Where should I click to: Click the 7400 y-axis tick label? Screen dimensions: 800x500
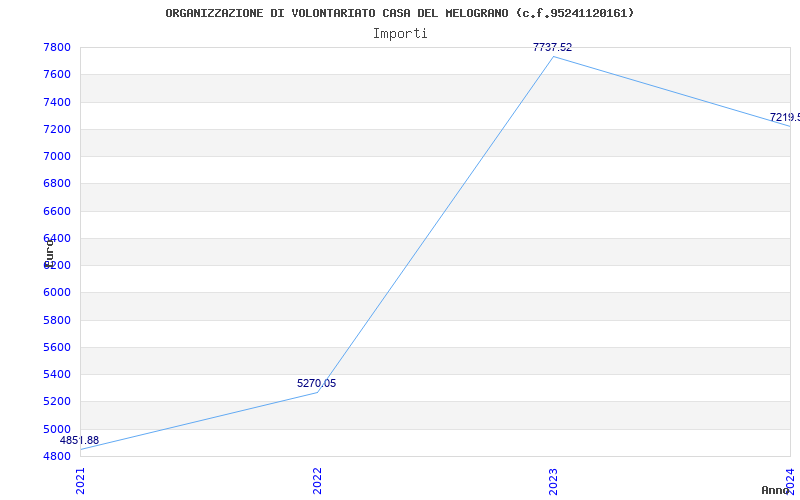coord(57,102)
